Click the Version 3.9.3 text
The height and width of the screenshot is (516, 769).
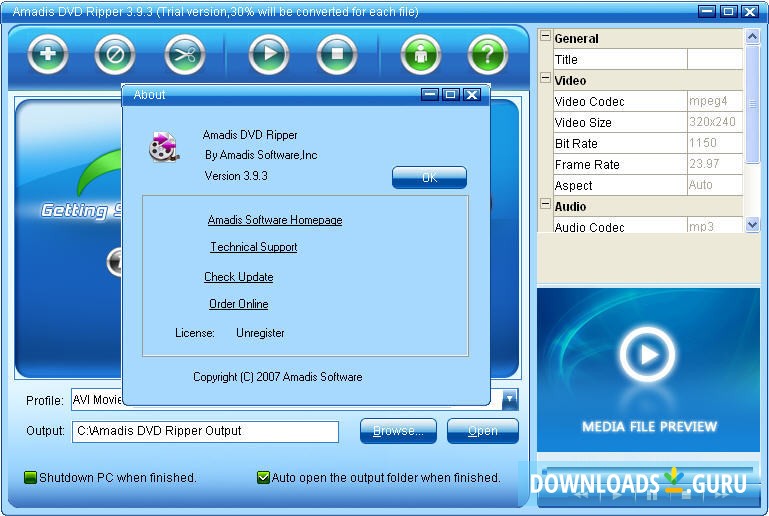236,176
